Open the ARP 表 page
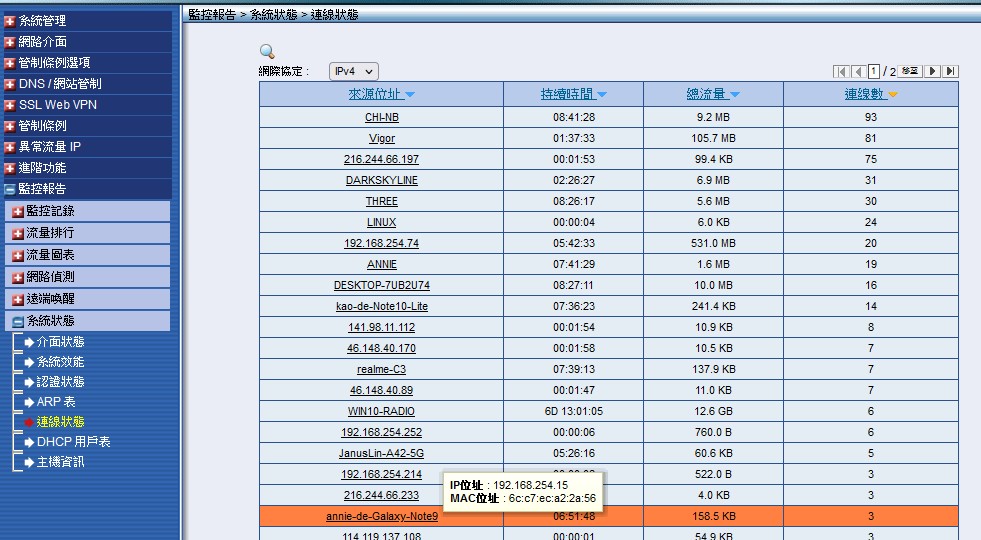 coord(56,402)
